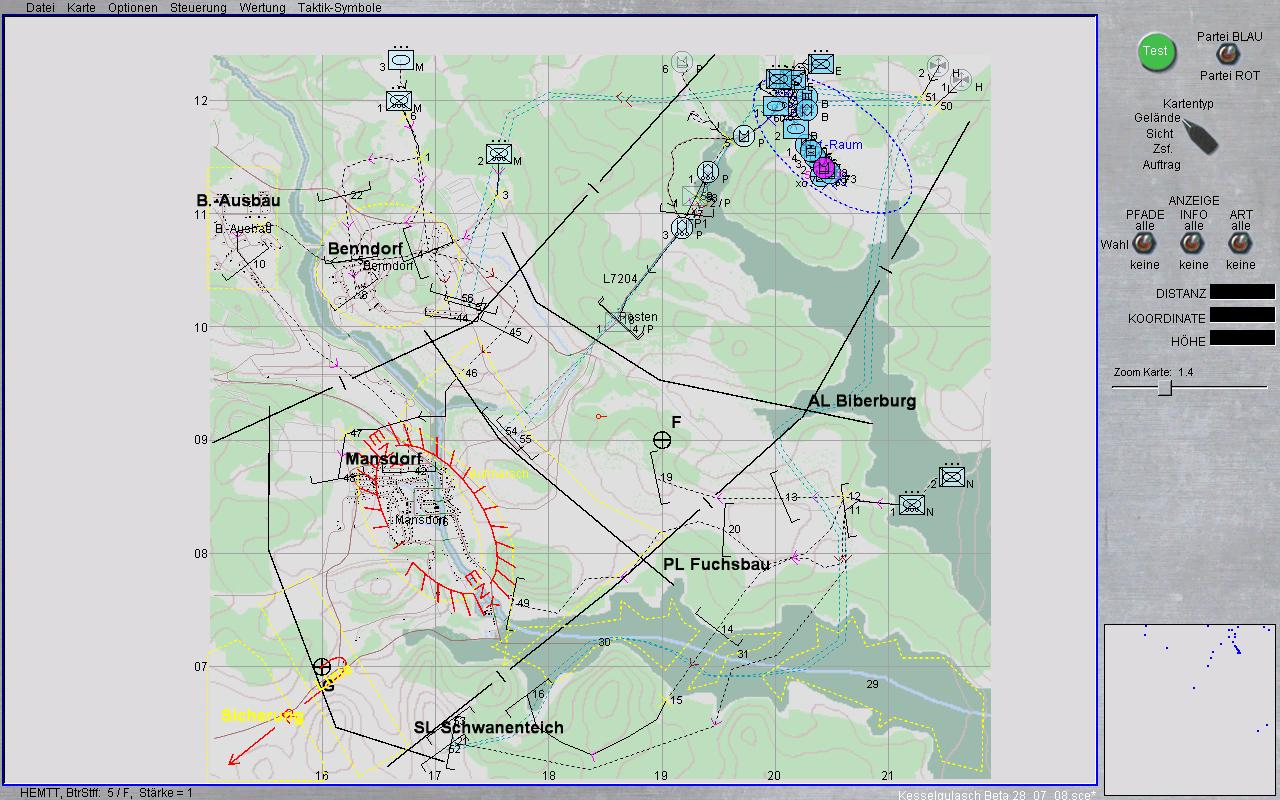Select unit 2 N east of Fuchsbau
Viewport: 1280px width, 800px height.
click(x=952, y=477)
